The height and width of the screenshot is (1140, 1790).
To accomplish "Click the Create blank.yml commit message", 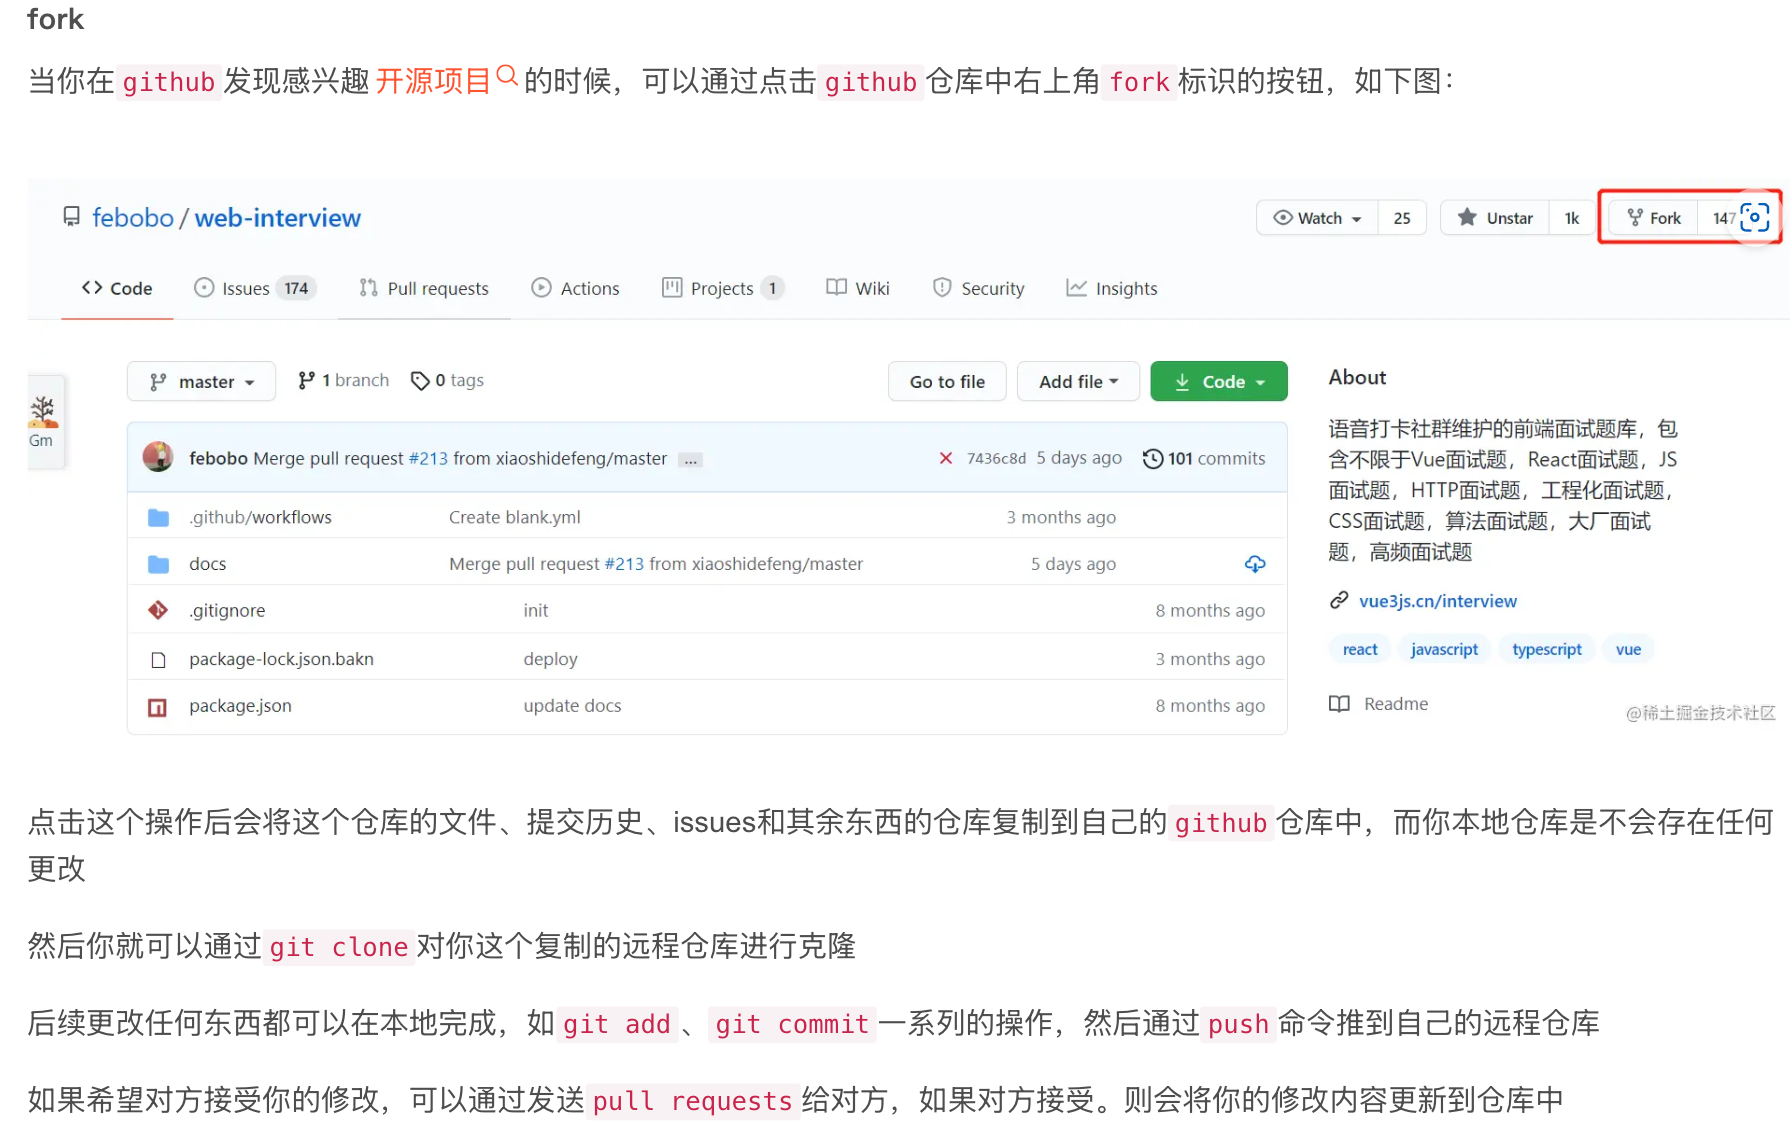I will point(514,517).
